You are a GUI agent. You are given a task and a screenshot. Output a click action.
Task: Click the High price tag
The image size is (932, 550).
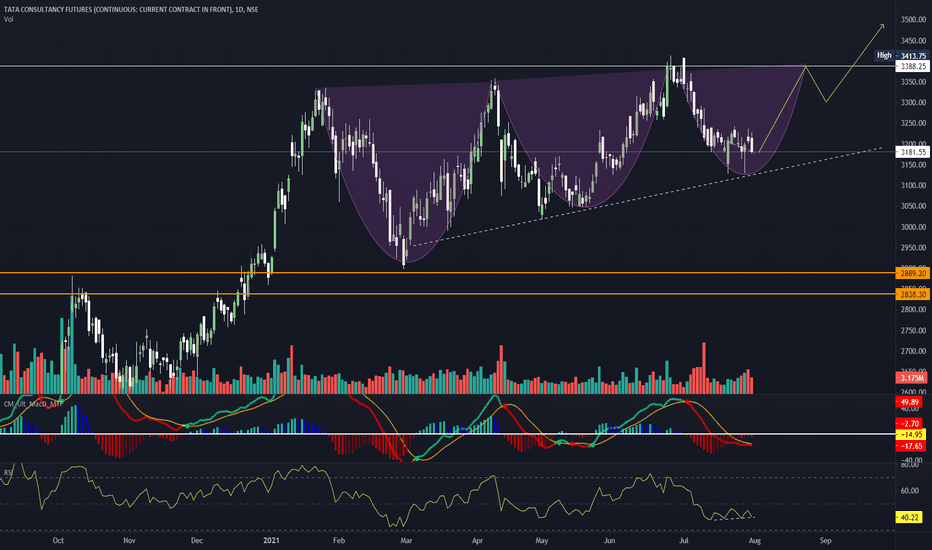884,55
